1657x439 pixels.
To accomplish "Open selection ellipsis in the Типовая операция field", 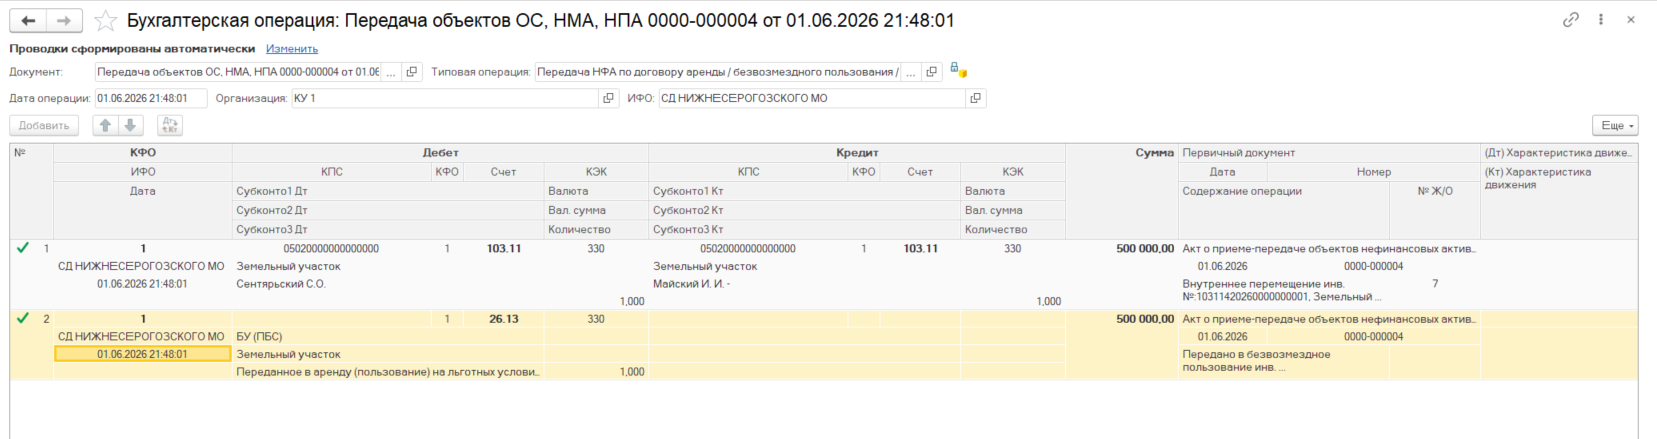I will (911, 72).
